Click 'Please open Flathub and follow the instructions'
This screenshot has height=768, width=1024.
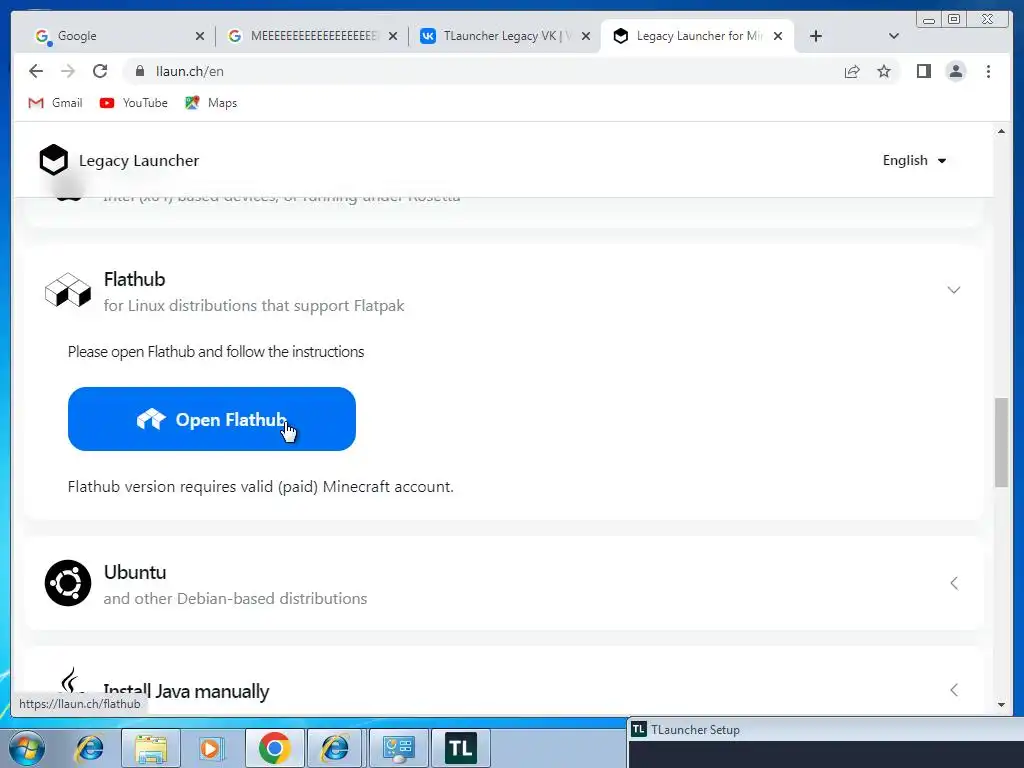coord(216,351)
